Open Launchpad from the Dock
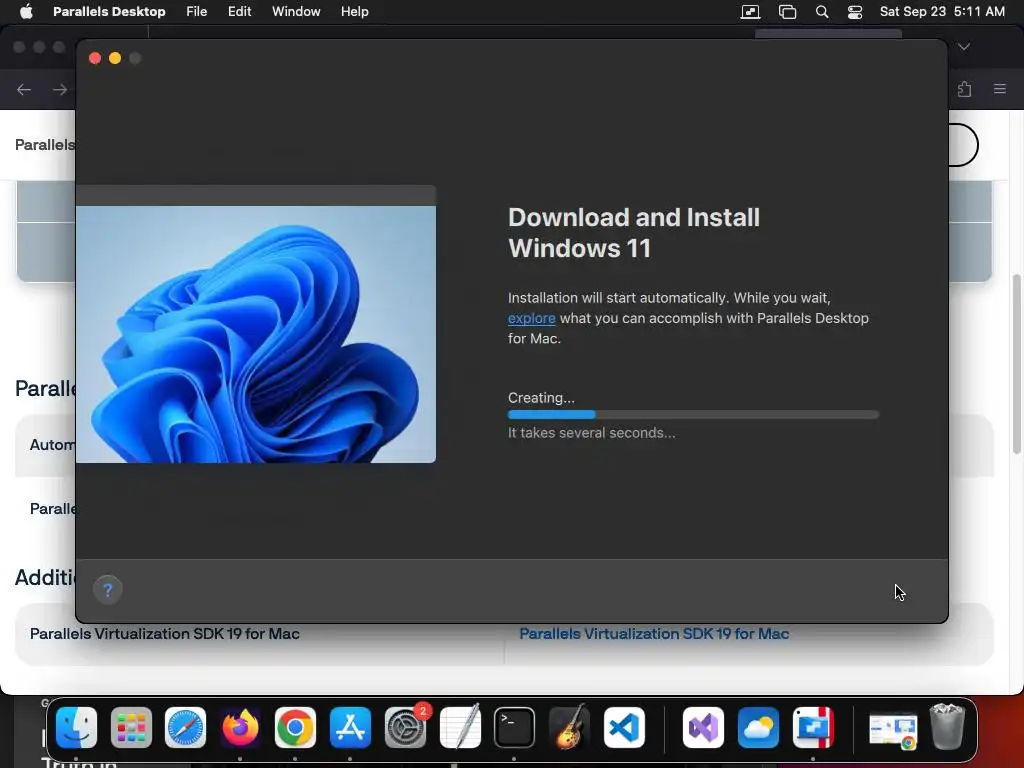Image resolution: width=1024 pixels, height=768 pixels. (x=131, y=728)
